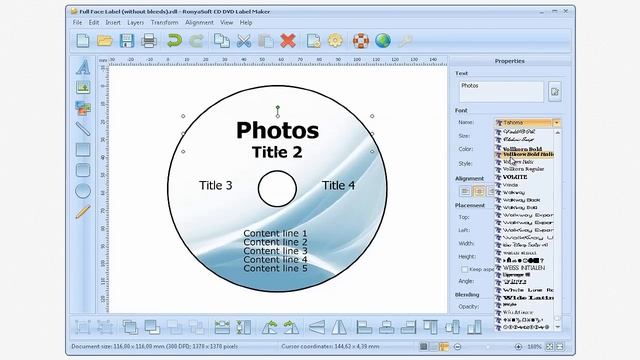Image resolution: width=640 pixels, height=360 pixels.
Task: Set left text alignment
Action: click(x=465, y=191)
